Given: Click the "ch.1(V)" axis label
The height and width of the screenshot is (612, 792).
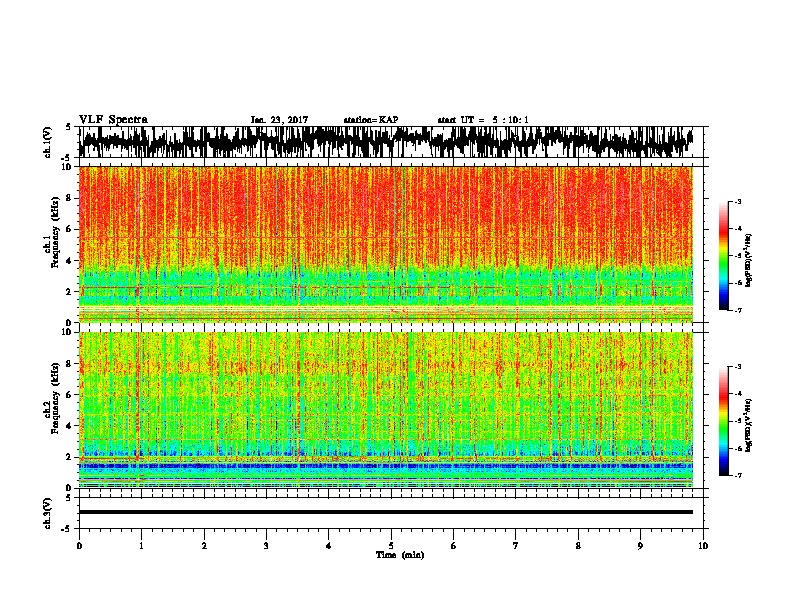Looking at the screenshot, I should click(x=48, y=142).
